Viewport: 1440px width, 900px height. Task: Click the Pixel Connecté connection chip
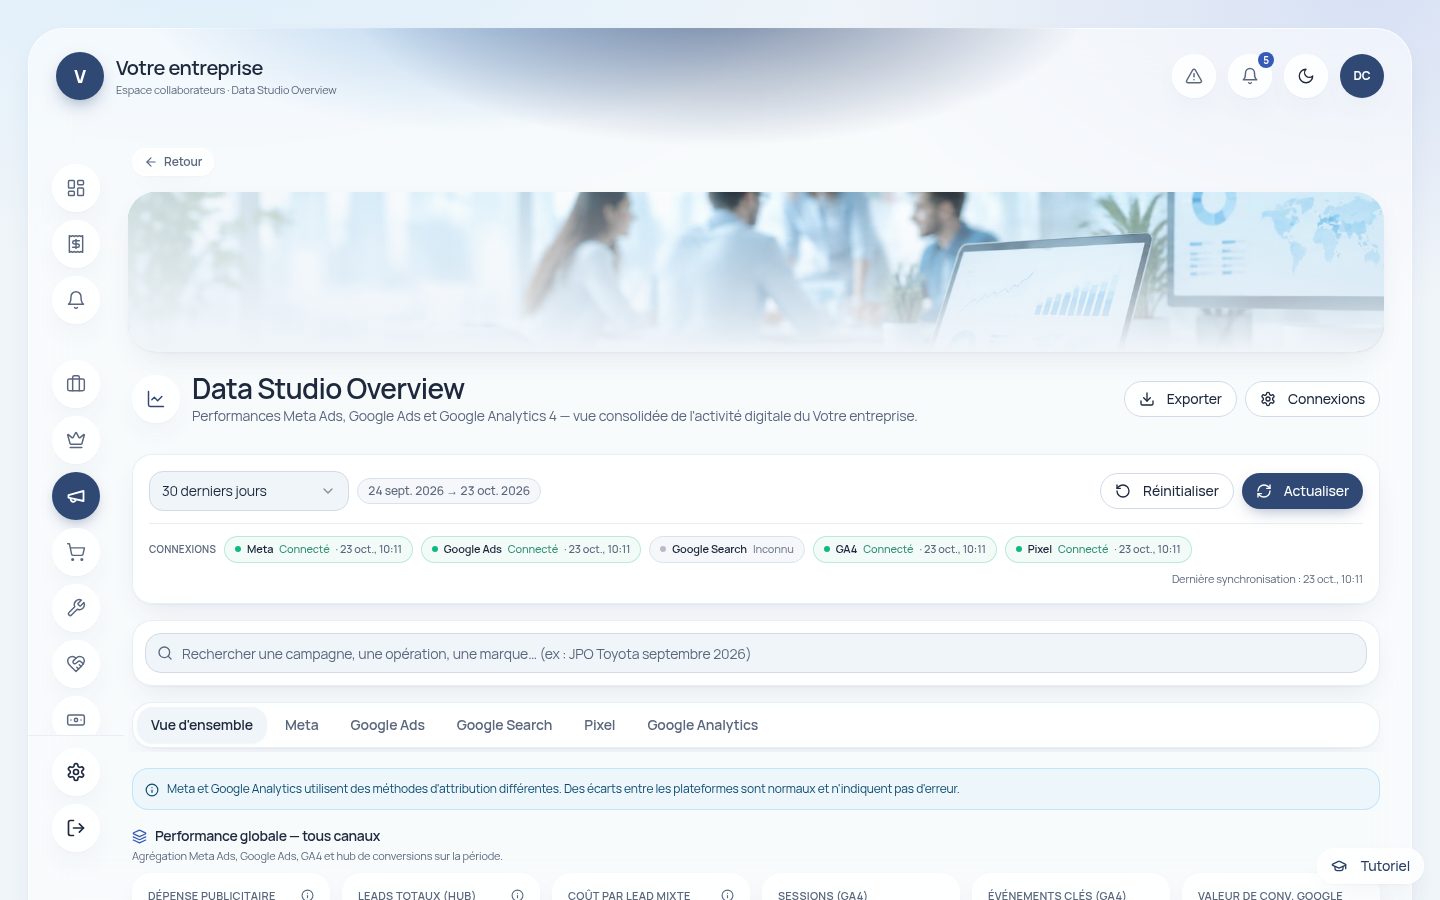coord(1098,549)
